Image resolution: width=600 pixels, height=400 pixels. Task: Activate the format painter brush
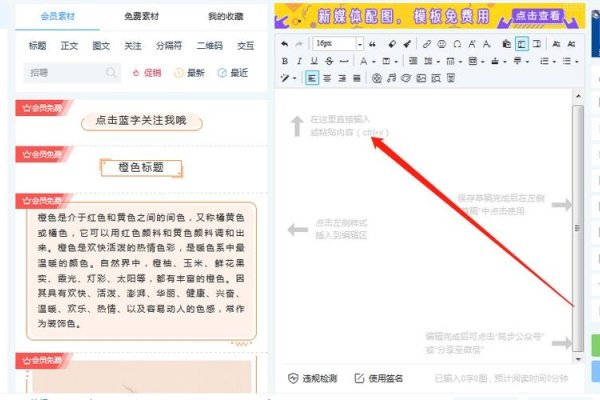pos(407,44)
